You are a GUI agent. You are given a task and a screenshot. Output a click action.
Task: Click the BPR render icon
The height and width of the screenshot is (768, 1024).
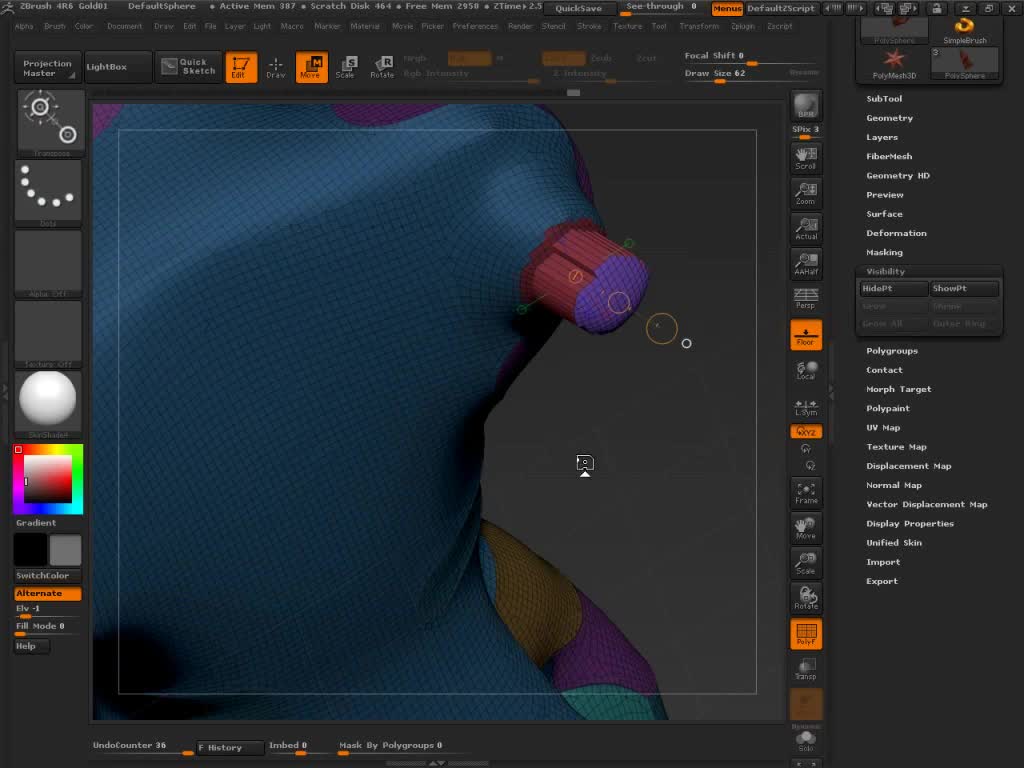[x=806, y=106]
